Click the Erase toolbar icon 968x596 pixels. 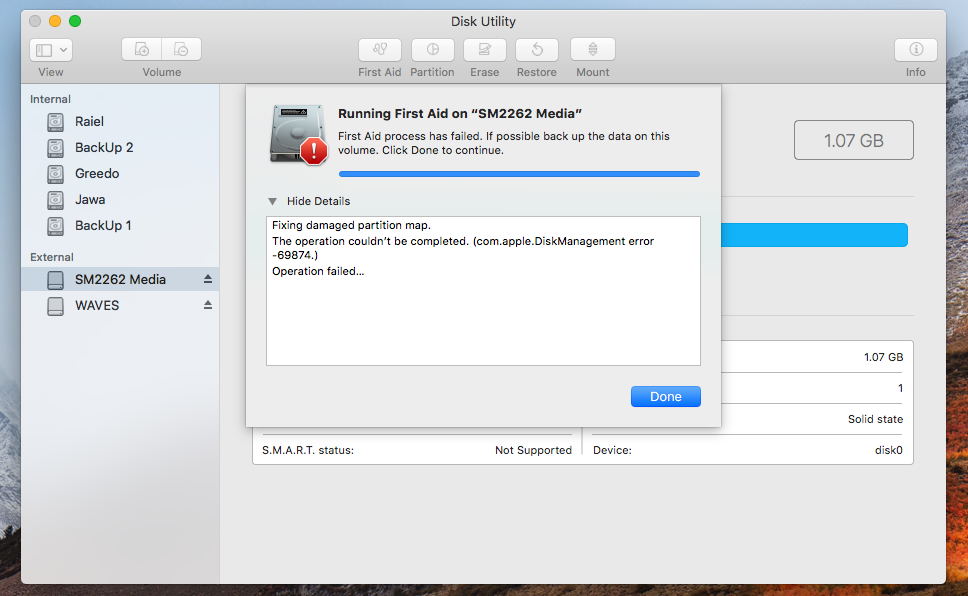(485, 49)
